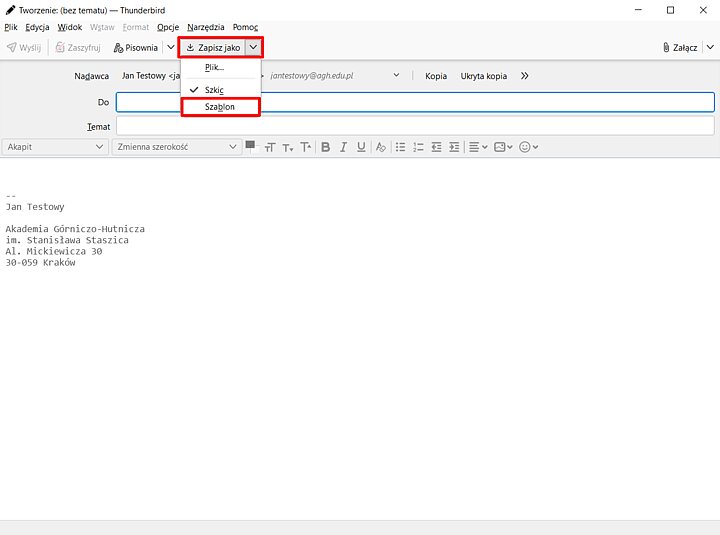Expand the Pisownia dropdown arrow
This screenshot has width=720, height=535.
[171, 47]
